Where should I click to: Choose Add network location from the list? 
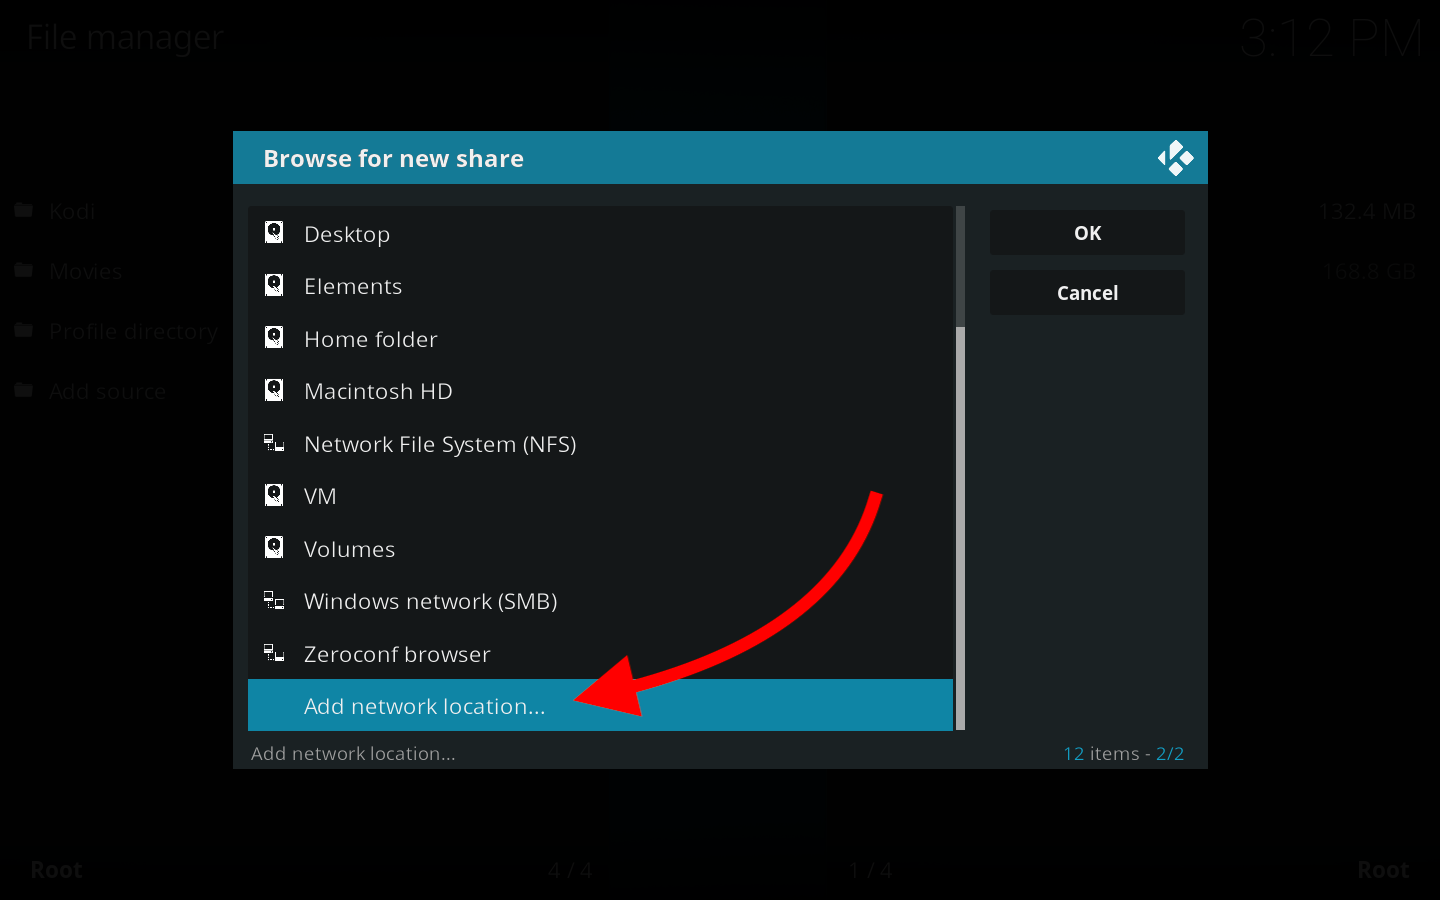(x=424, y=705)
